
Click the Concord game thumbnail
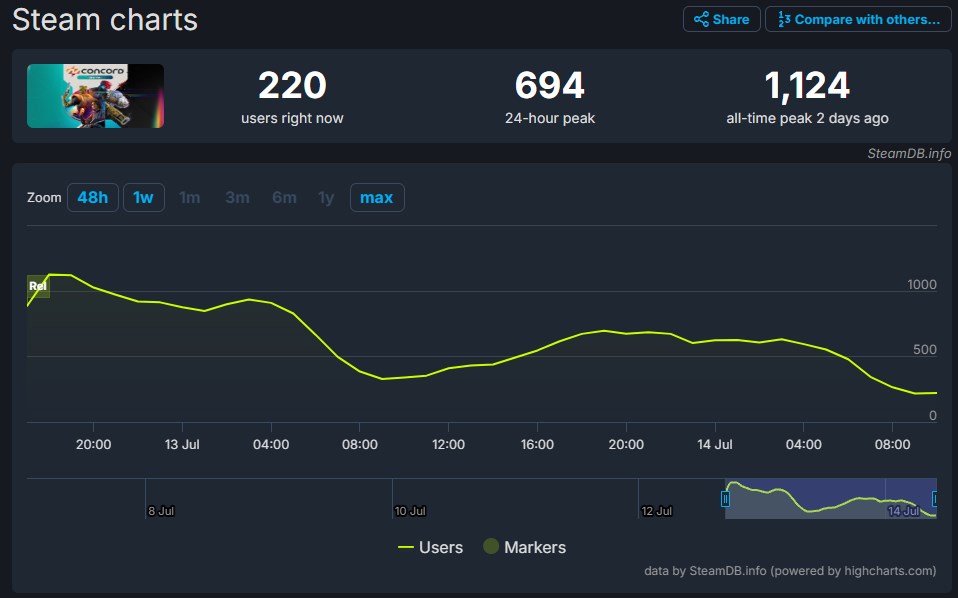95,96
